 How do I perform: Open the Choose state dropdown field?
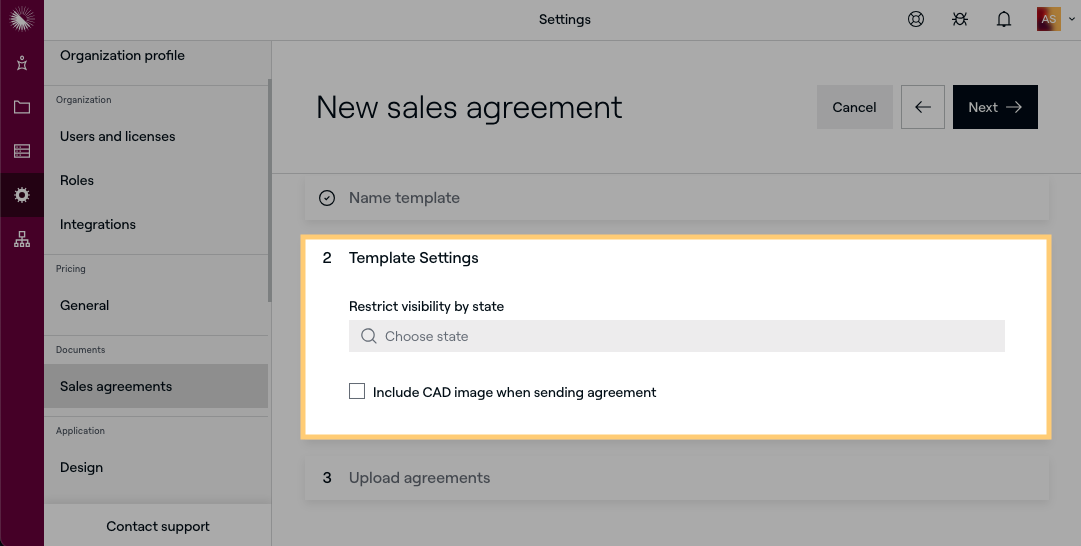676,336
